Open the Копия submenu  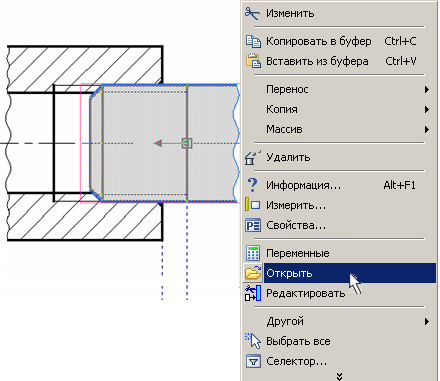coord(282,109)
